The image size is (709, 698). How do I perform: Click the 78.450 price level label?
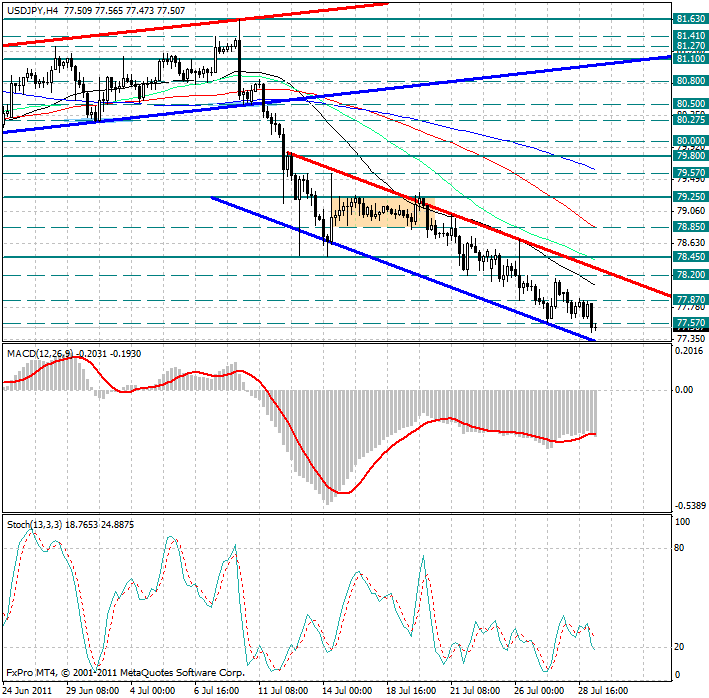click(x=690, y=257)
